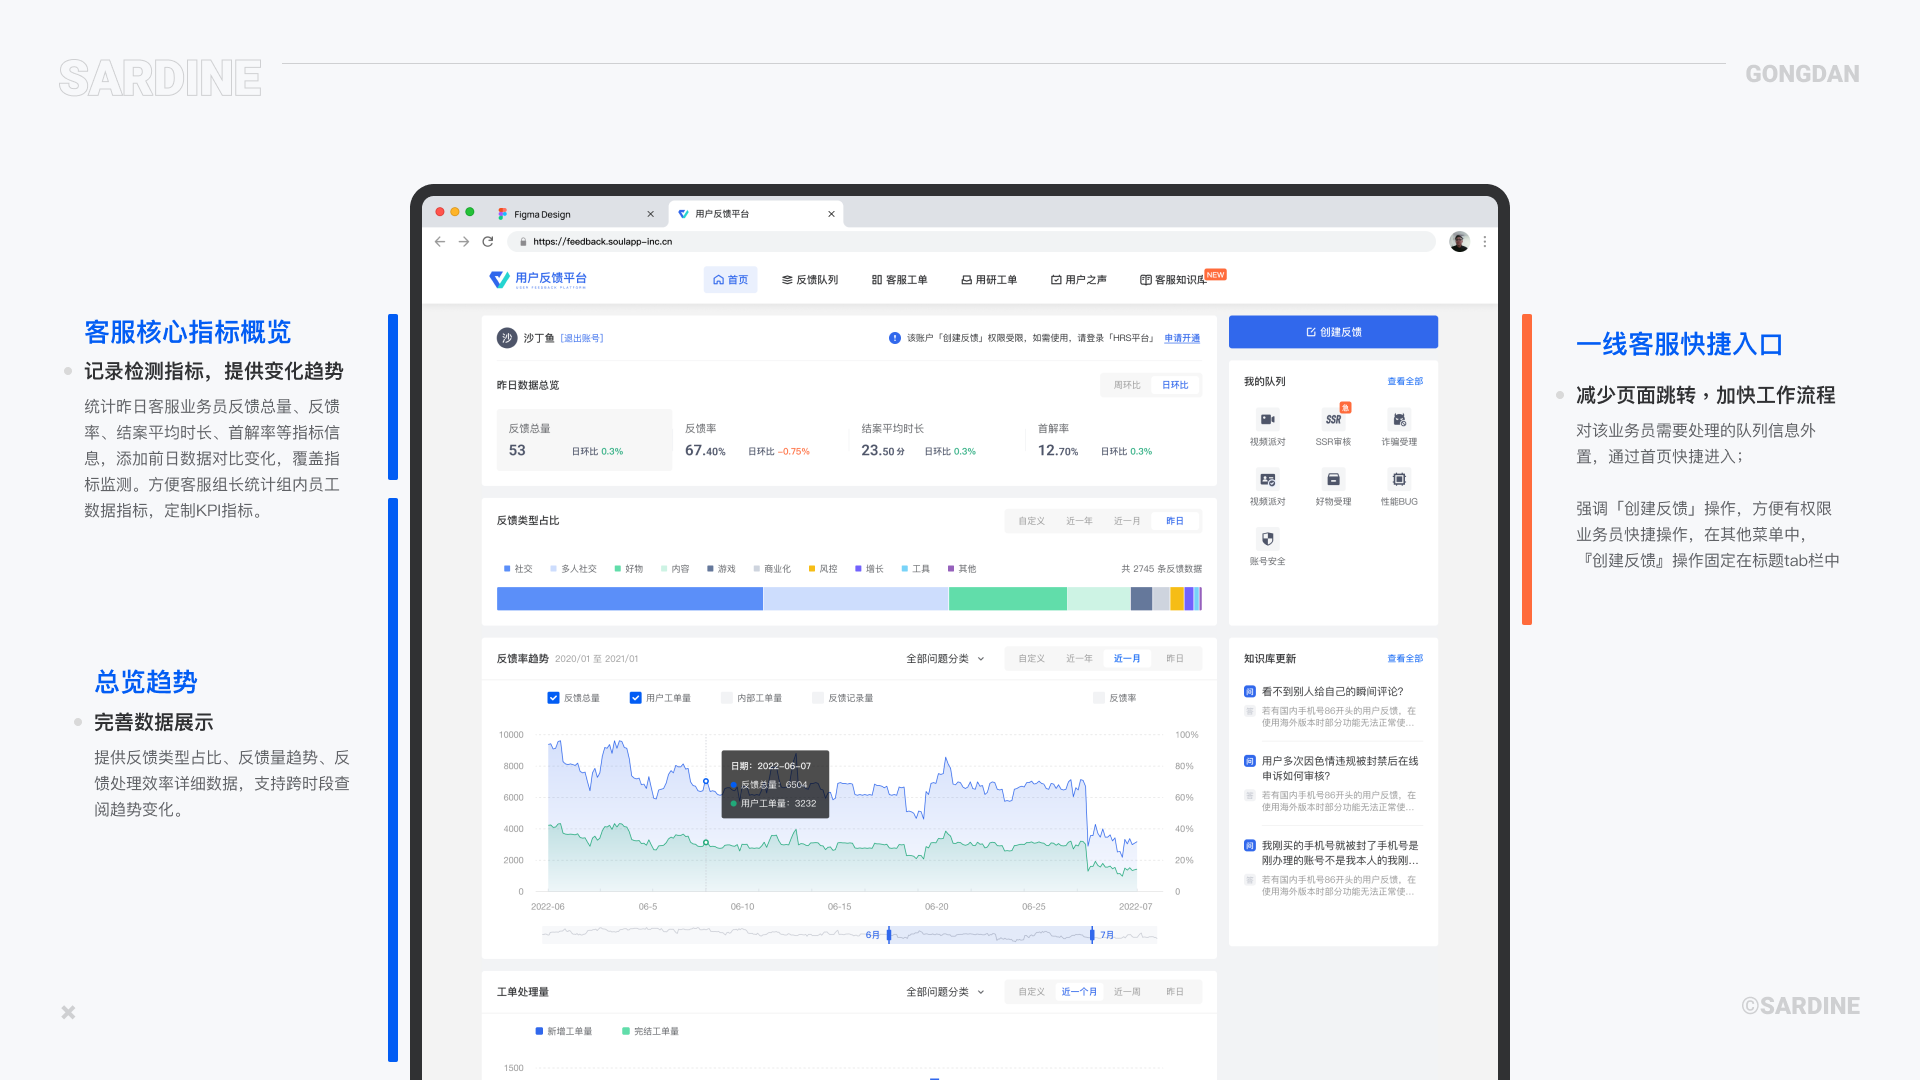Close the Figma Design browser tab

click(650, 214)
